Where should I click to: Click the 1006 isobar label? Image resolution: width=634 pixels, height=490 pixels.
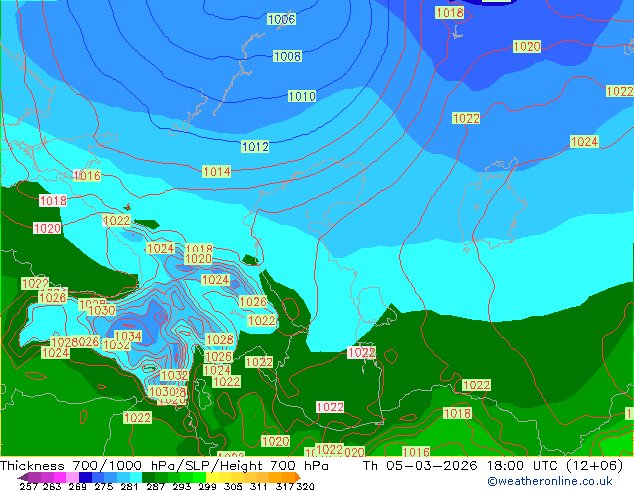point(281,19)
